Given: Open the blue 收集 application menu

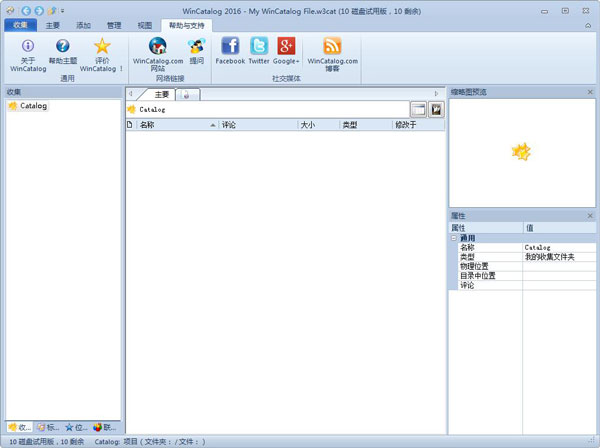Looking at the screenshot, I should coord(21,25).
